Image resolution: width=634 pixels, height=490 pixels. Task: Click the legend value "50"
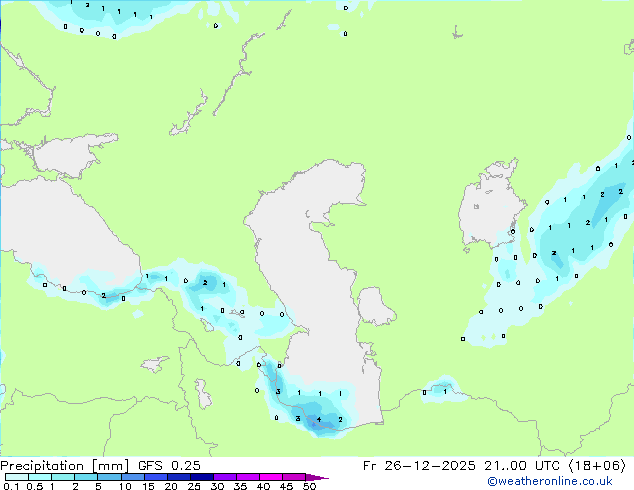tap(309, 486)
